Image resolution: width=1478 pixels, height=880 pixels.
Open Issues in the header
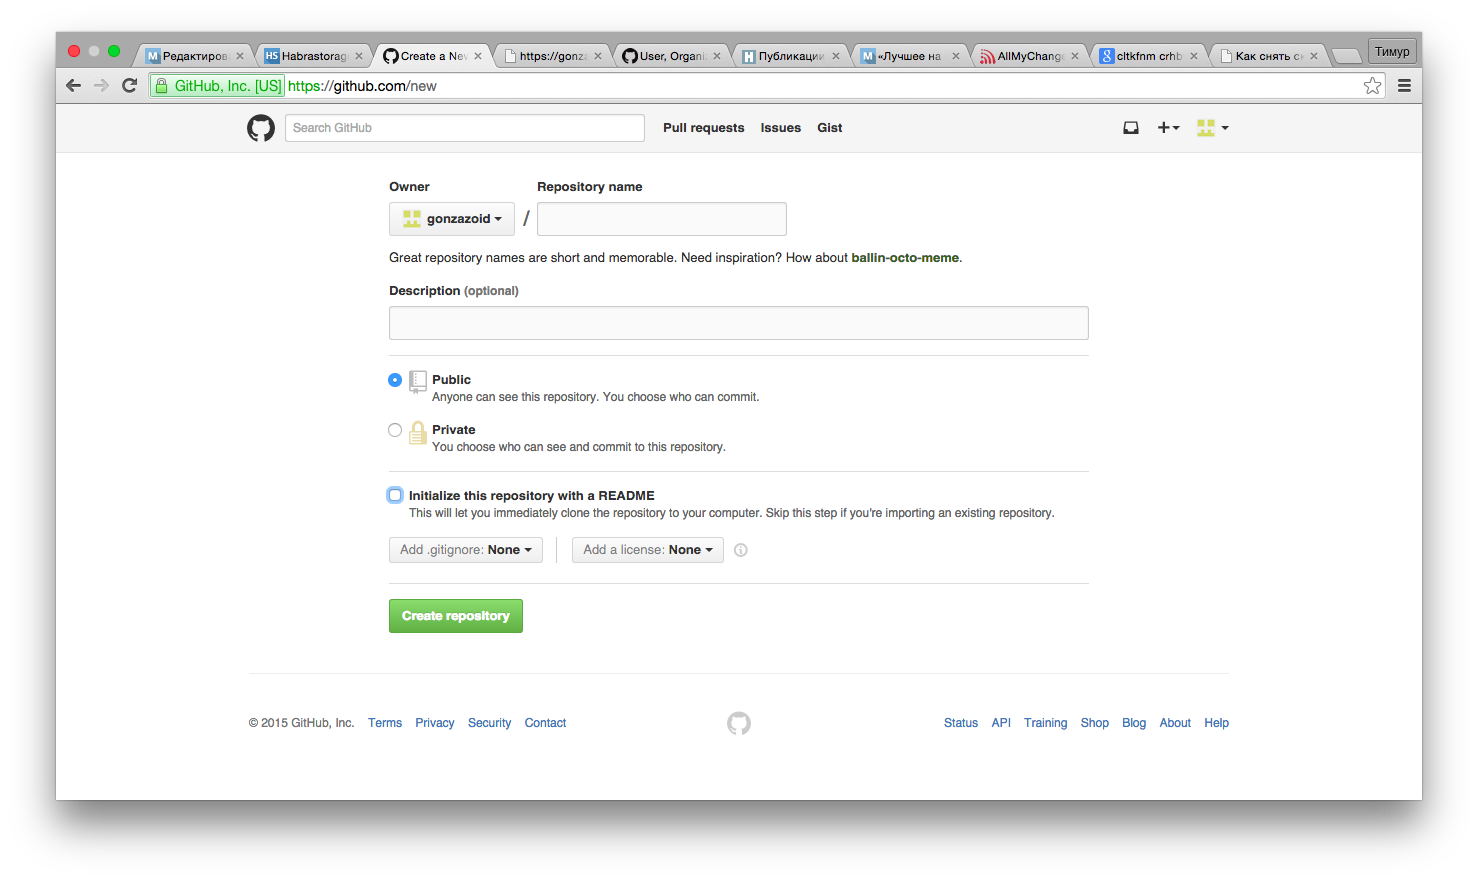click(x=780, y=128)
